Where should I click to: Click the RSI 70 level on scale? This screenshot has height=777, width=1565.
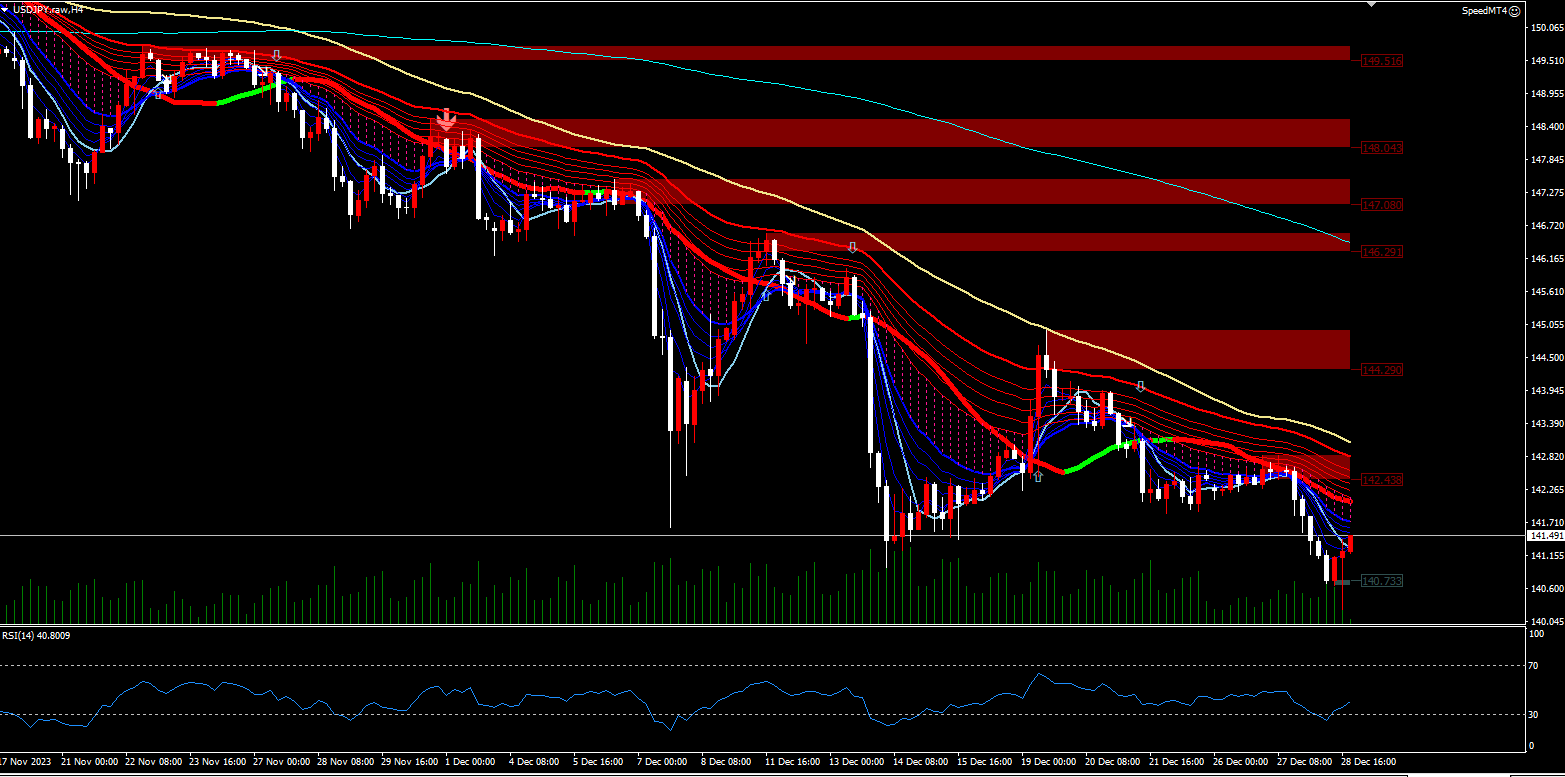click(x=1532, y=664)
